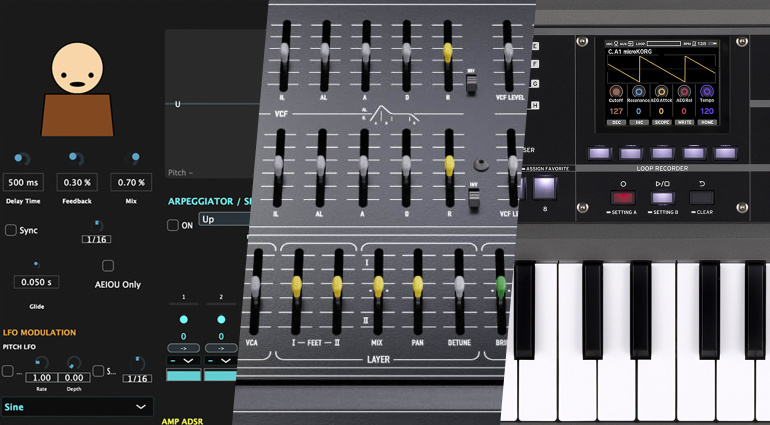
Task: Turn on the arpeggiator ON checkbox
Action: tap(173, 226)
